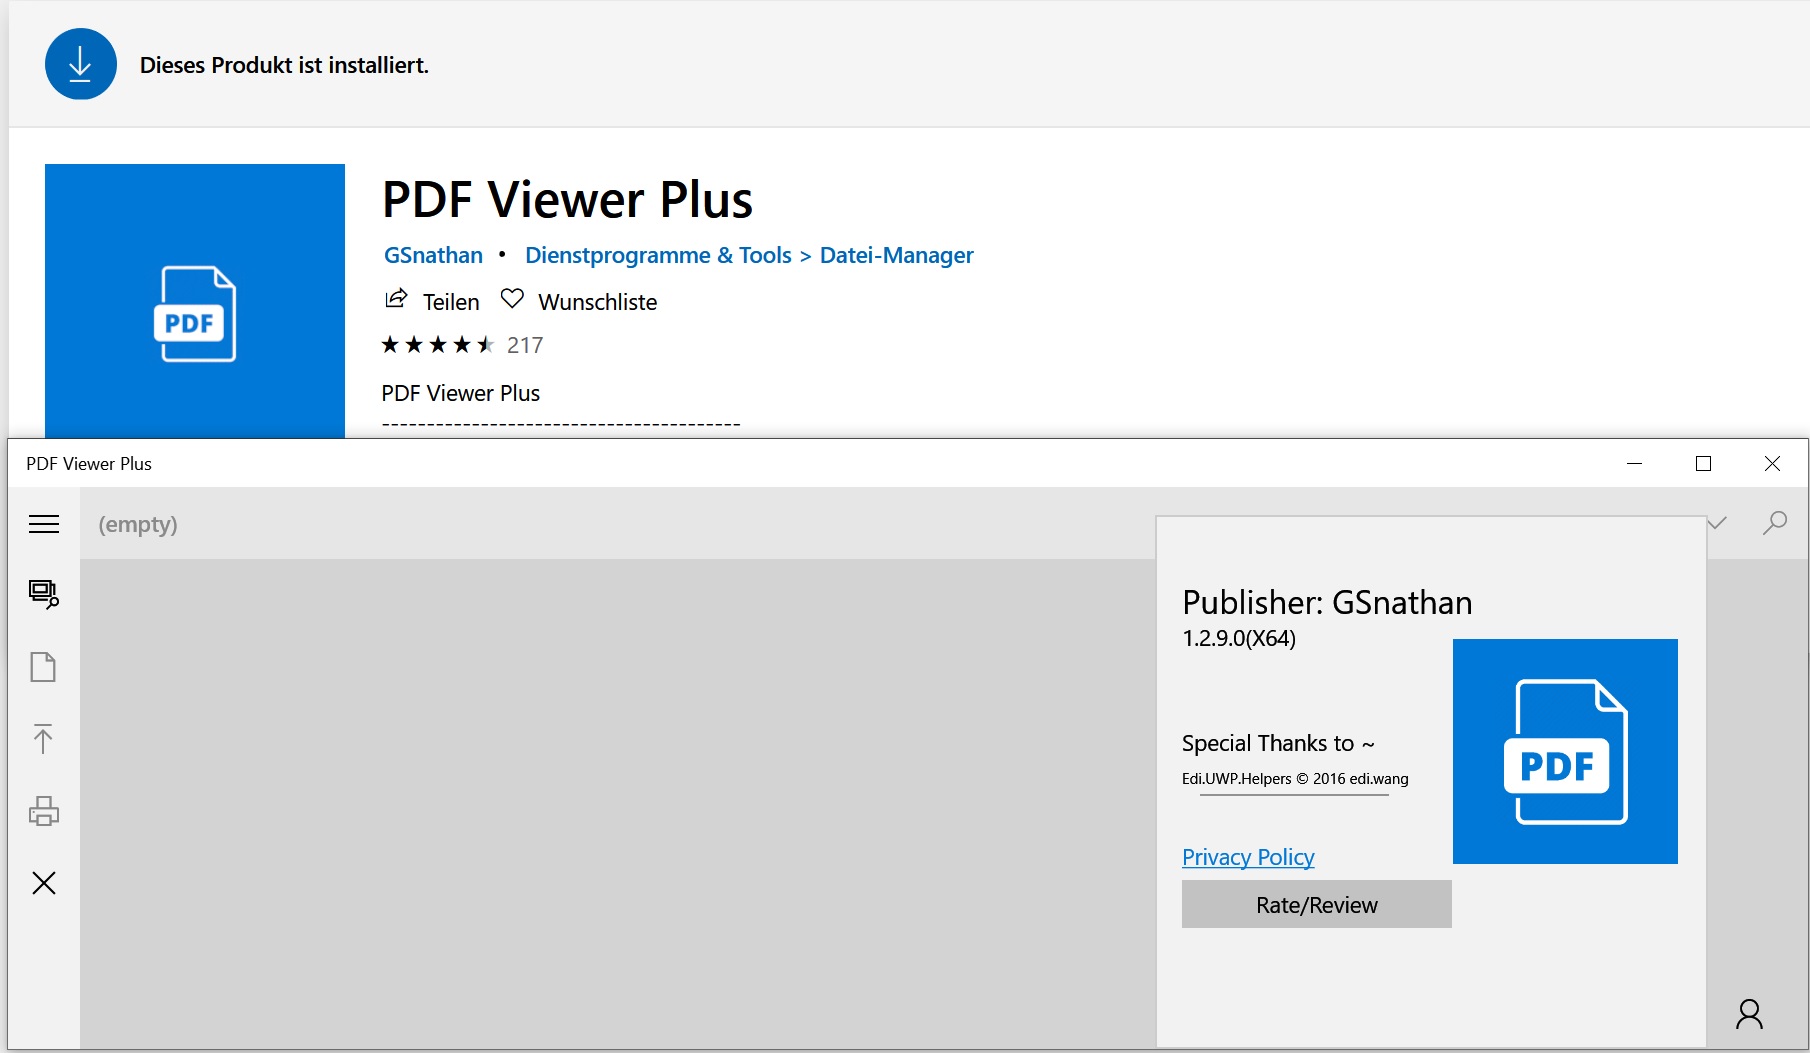Viewport: 1810px width, 1053px height.
Task: Open Dienstprogramme & Tools category link
Action: tap(658, 255)
